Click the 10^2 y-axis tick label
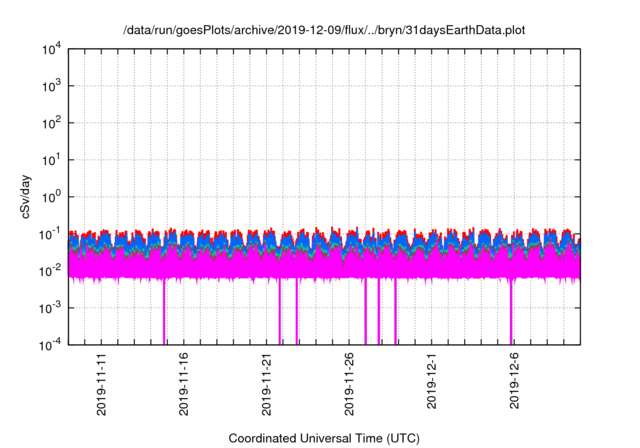The height and width of the screenshot is (448, 640). [x=51, y=123]
